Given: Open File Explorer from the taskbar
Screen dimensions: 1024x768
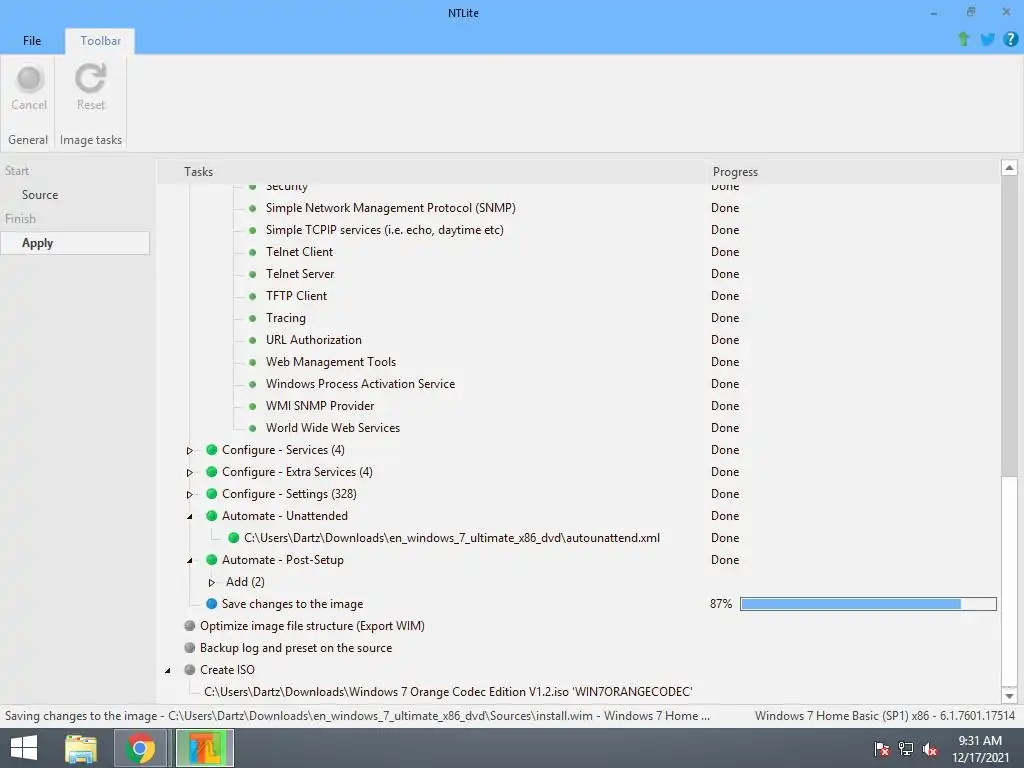Looking at the screenshot, I should click(x=81, y=748).
